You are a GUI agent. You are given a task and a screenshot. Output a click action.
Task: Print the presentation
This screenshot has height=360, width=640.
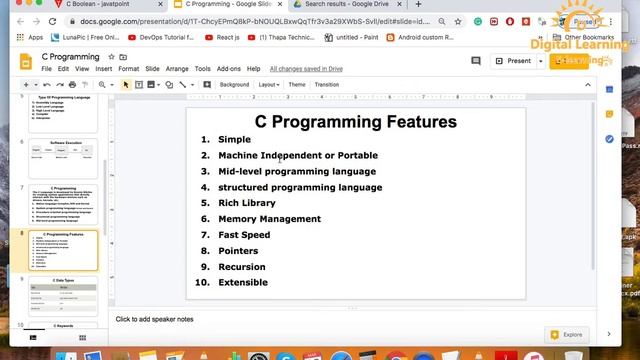(x=72, y=84)
